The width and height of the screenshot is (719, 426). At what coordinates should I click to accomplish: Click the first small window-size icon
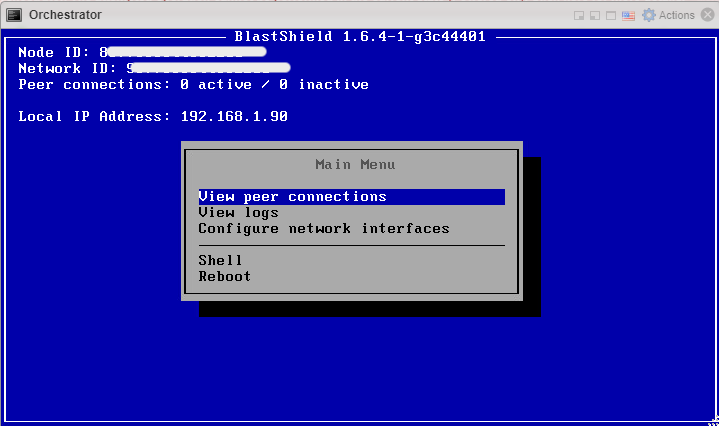click(x=579, y=15)
